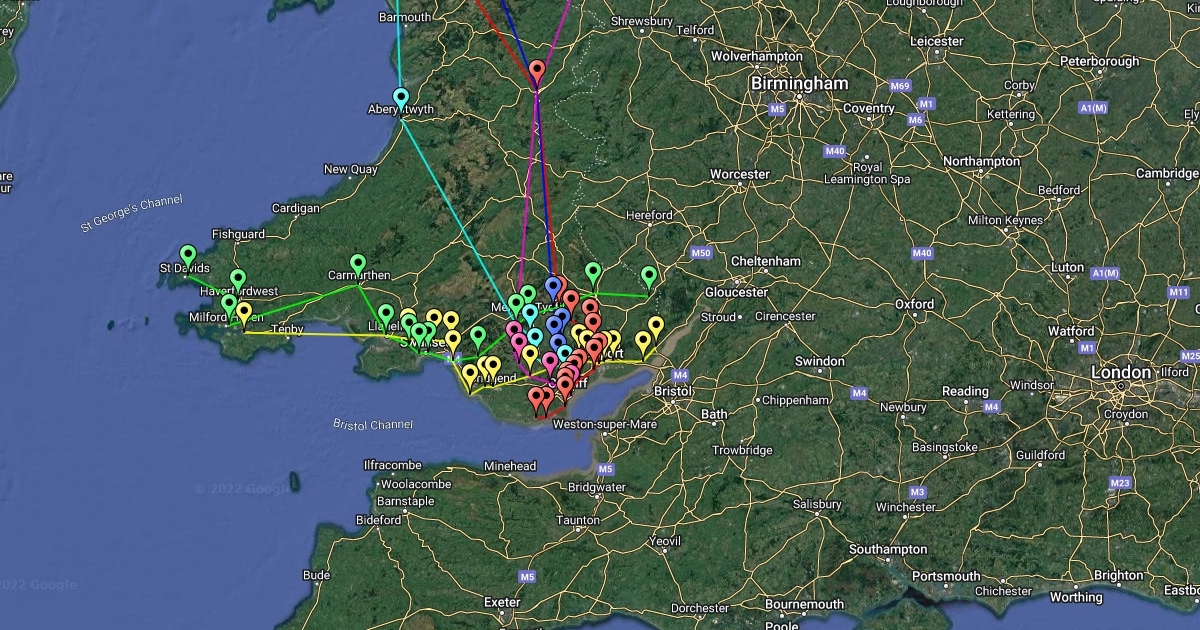This screenshot has height=630, width=1200.
Task: Click the top-right yellow pin near Severn estuary
Action: [x=656, y=327]
